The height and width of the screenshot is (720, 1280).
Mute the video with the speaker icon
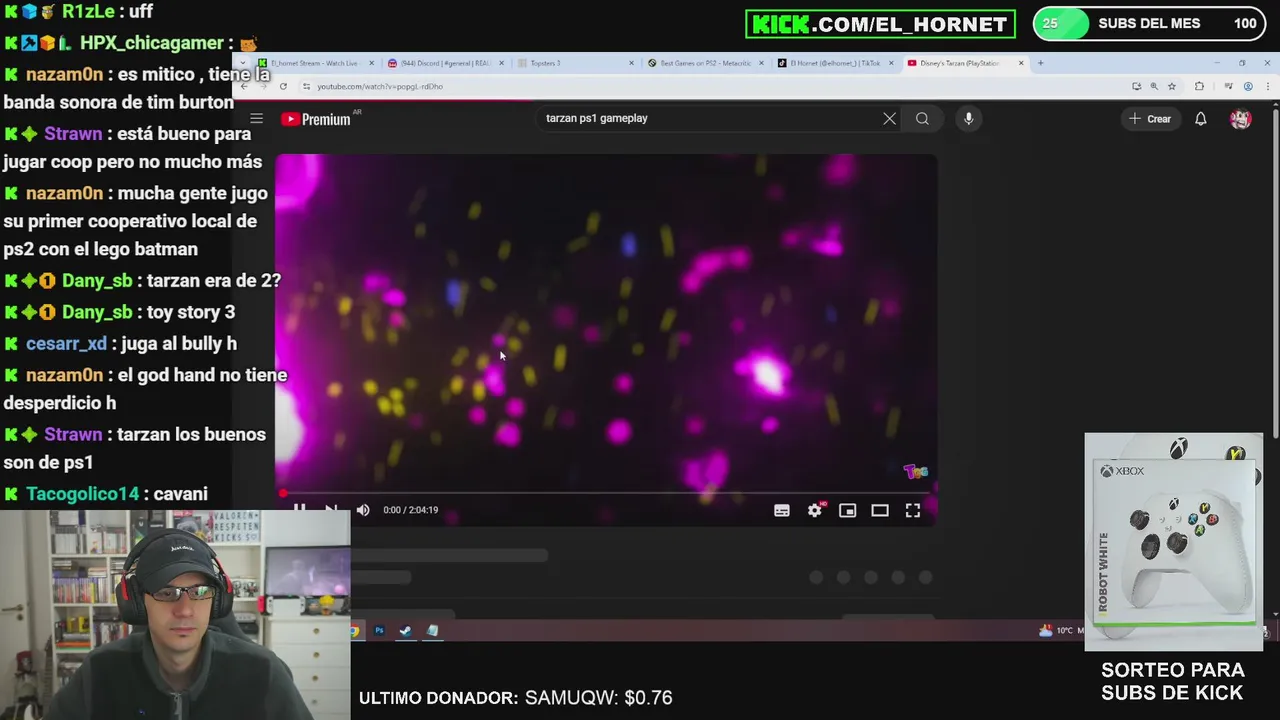tap(363, 510)
